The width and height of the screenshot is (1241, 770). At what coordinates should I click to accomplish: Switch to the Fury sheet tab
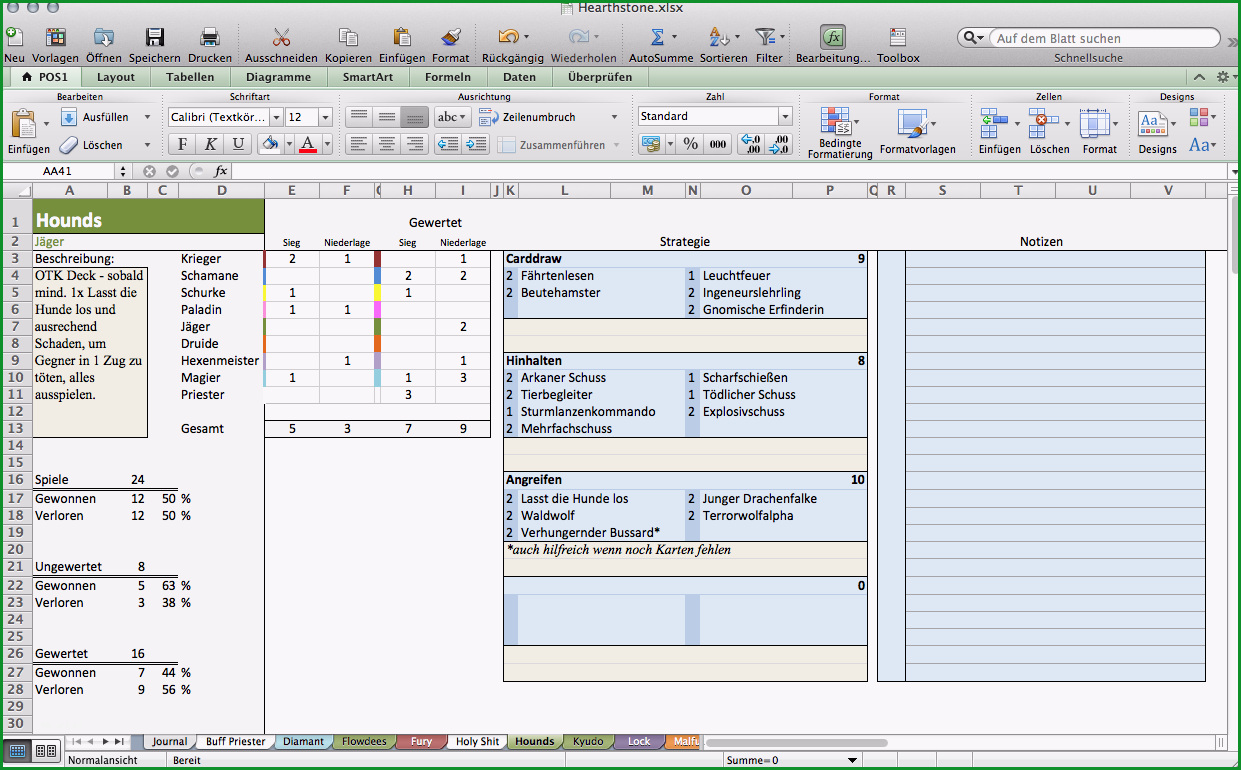click(x=421, y=741)
